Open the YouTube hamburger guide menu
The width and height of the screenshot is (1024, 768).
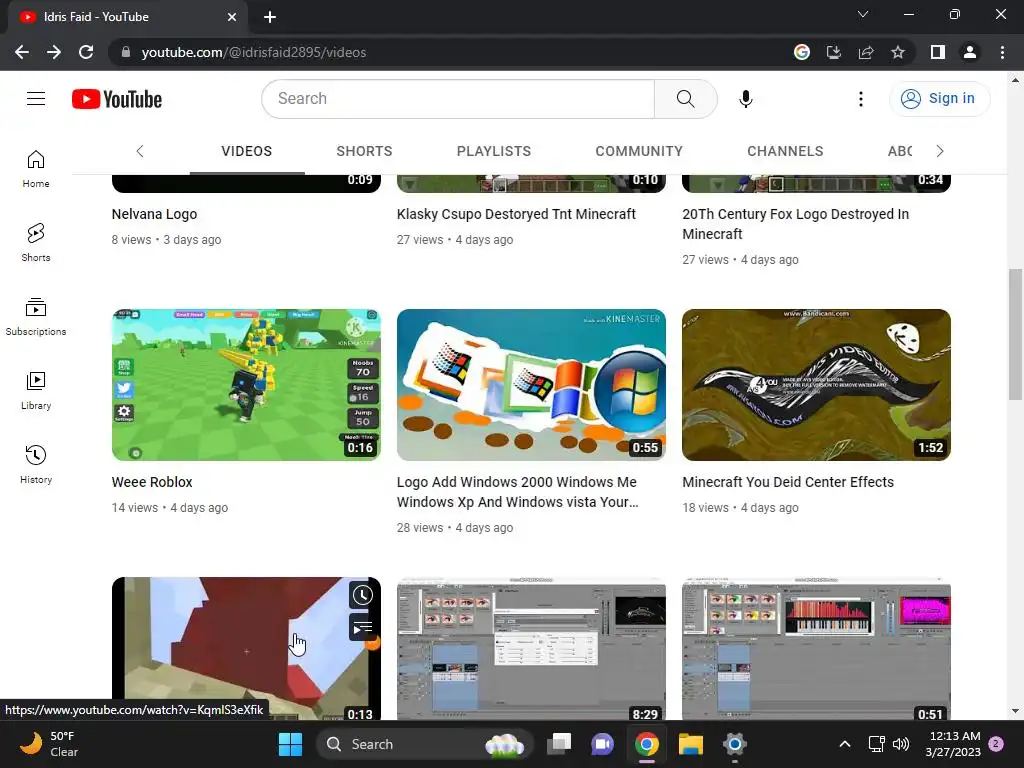[x=36, y=99]
